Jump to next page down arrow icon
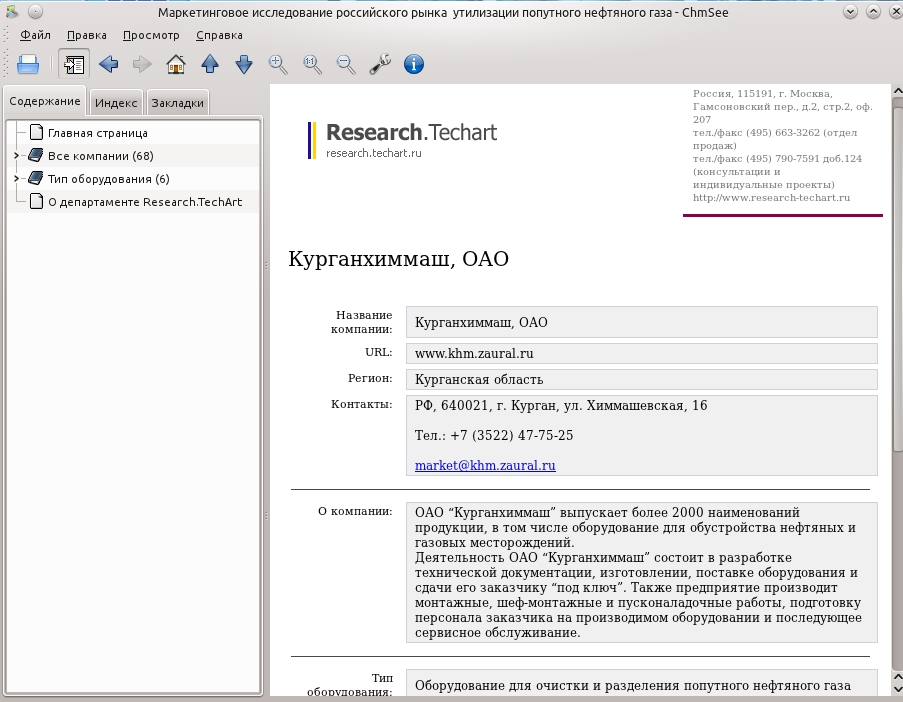This screenshot has height=702, width=903. point(244,64)
